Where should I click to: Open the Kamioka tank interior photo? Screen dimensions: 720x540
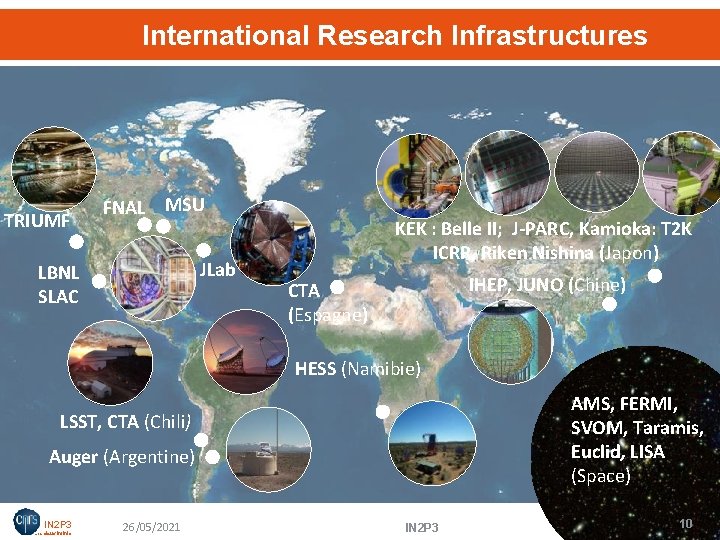pos(597,172)
